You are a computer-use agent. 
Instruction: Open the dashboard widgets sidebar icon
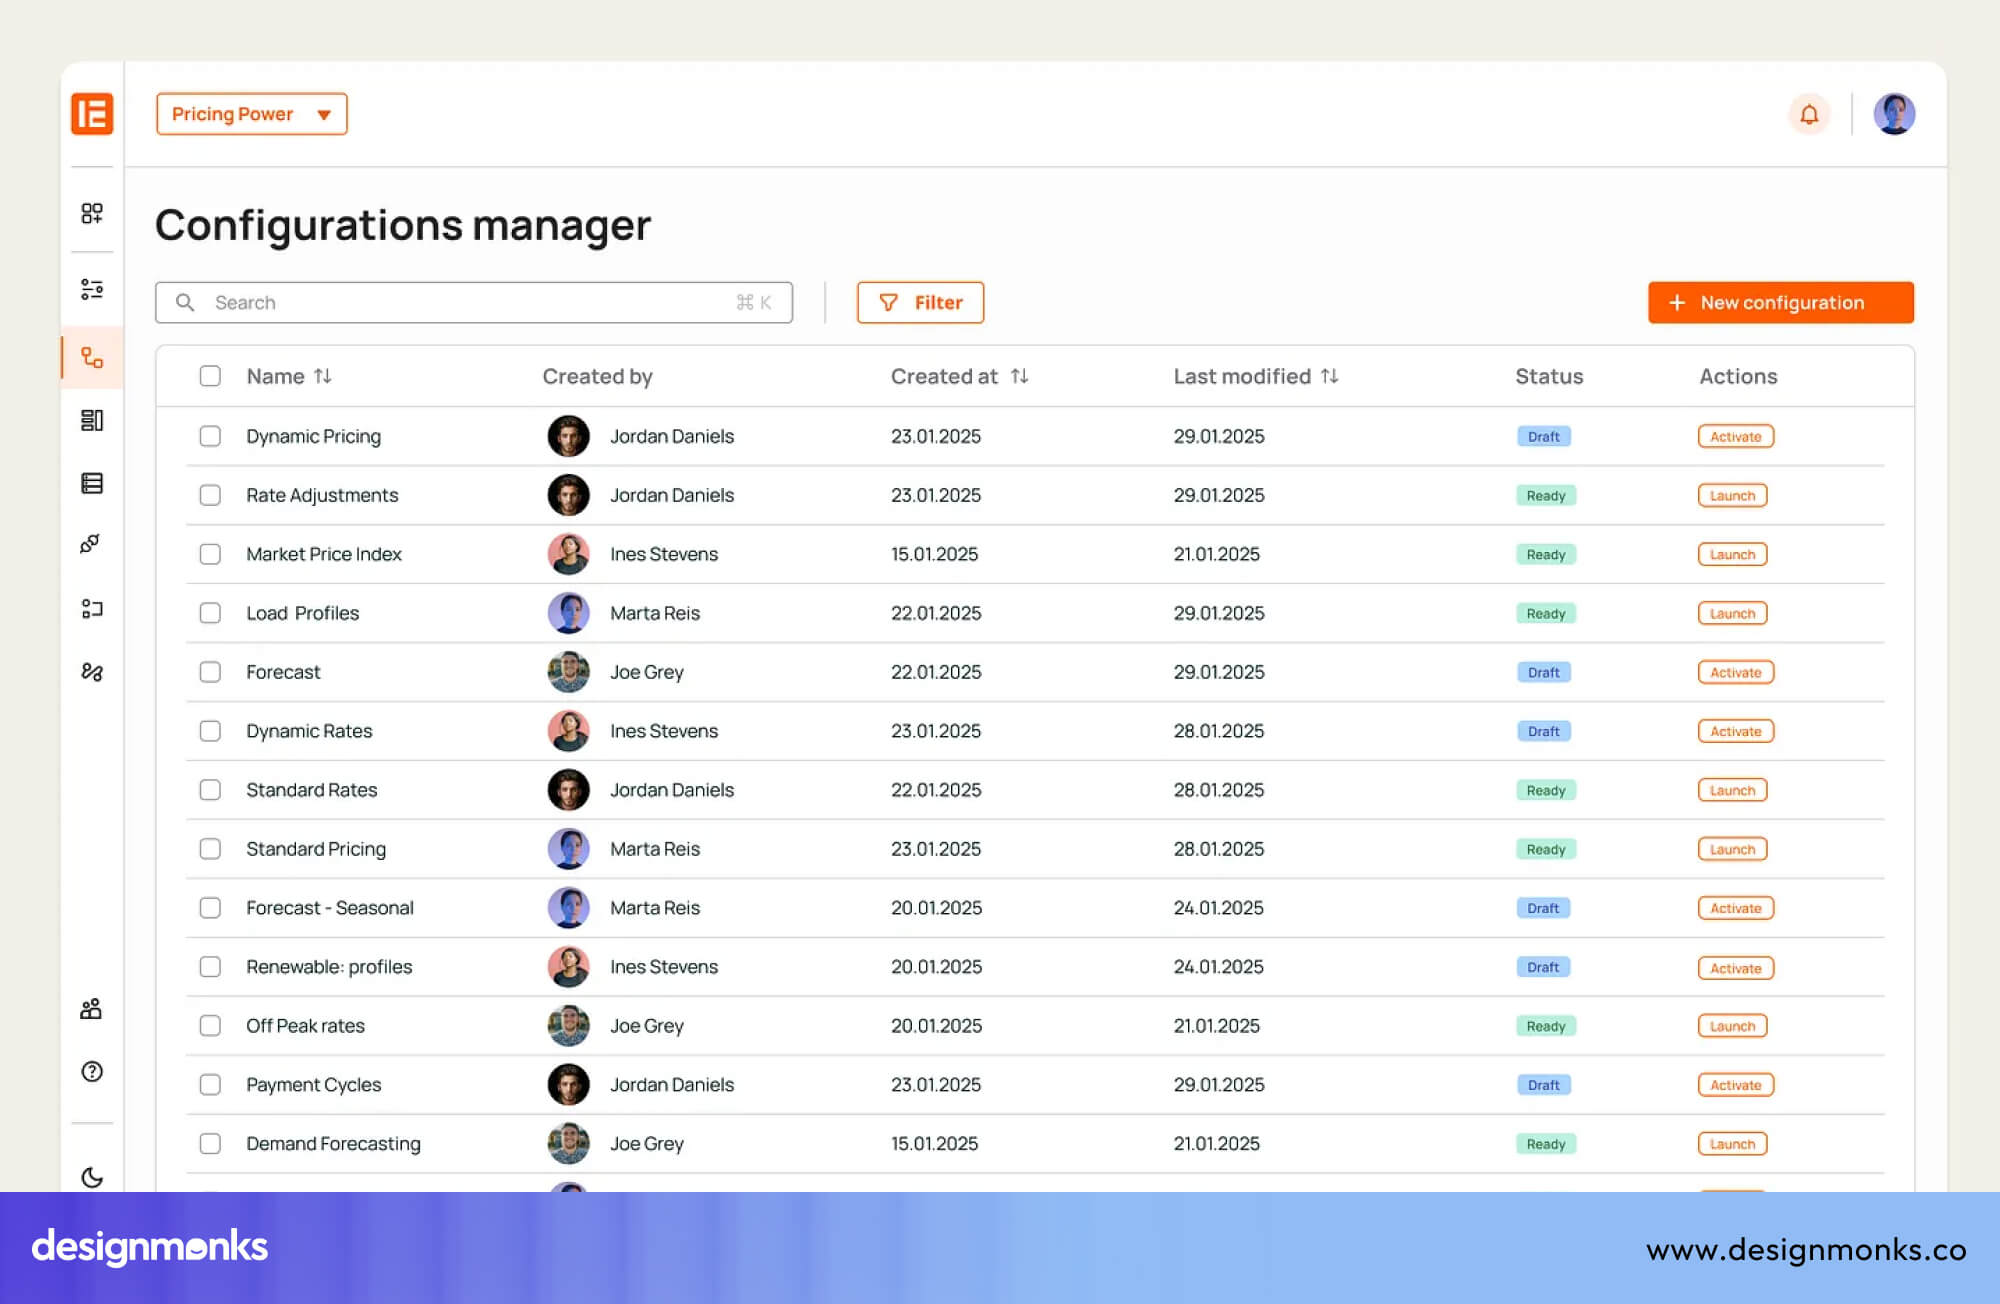92,213
